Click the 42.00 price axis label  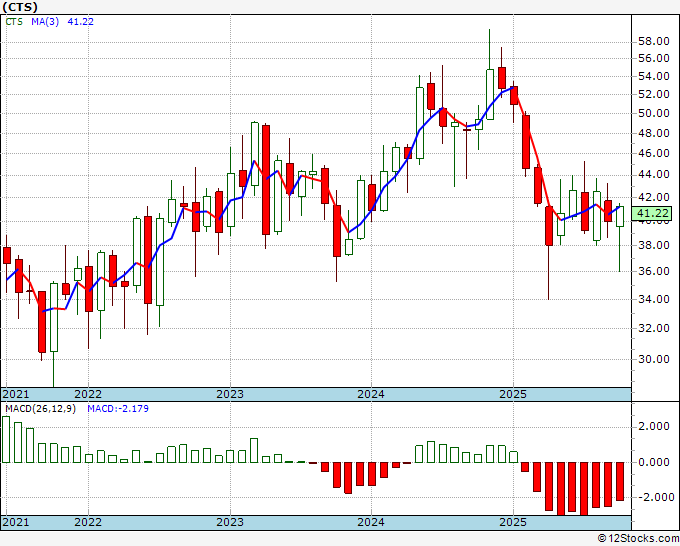click(x=654, y=197)
